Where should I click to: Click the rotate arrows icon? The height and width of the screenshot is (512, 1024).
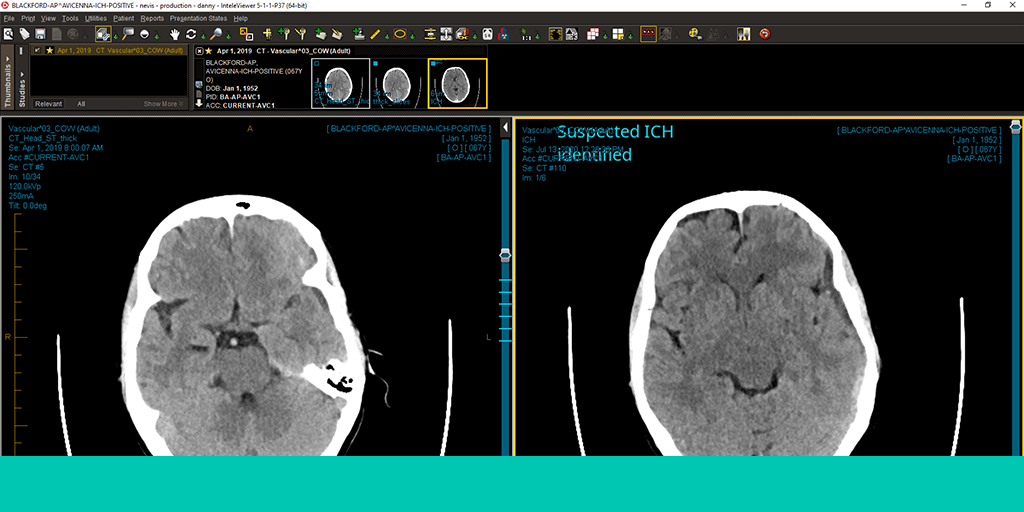[191, 34]
